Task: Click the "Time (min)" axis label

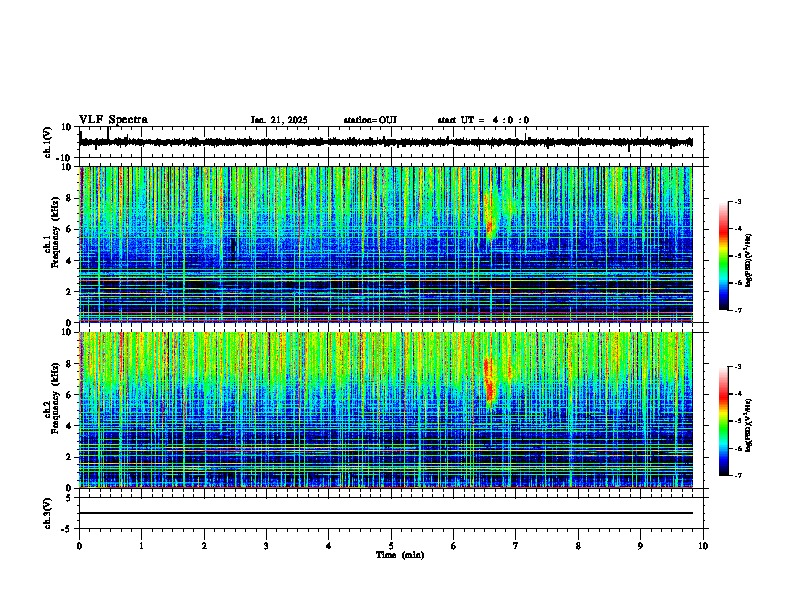Action: point(400,555)
